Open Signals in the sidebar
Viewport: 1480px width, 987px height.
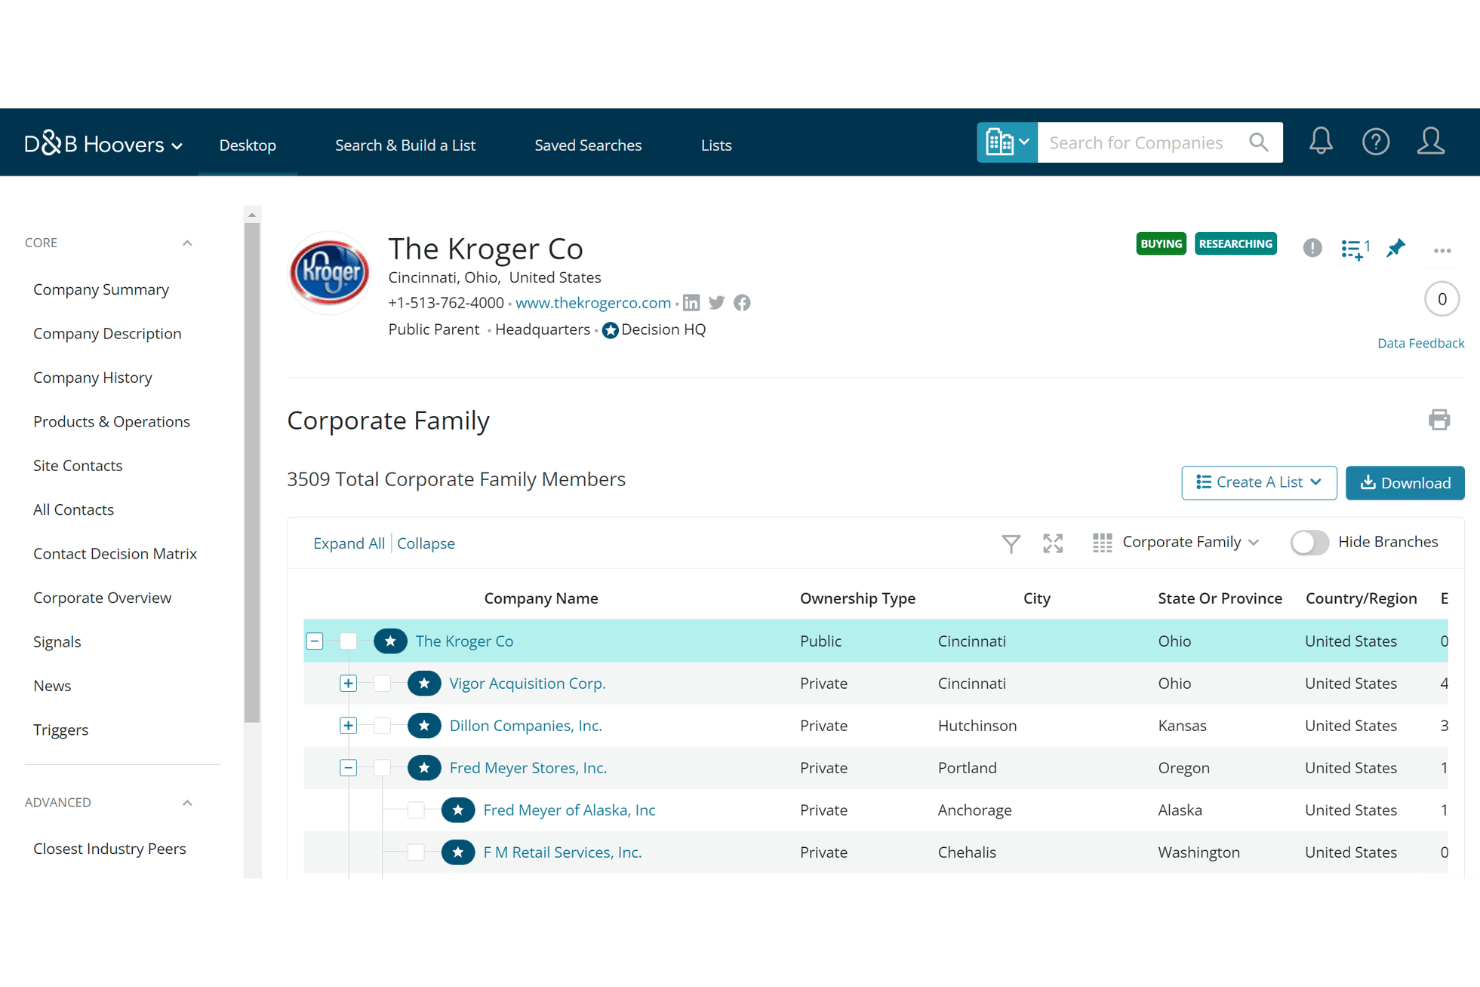(57, 642)
